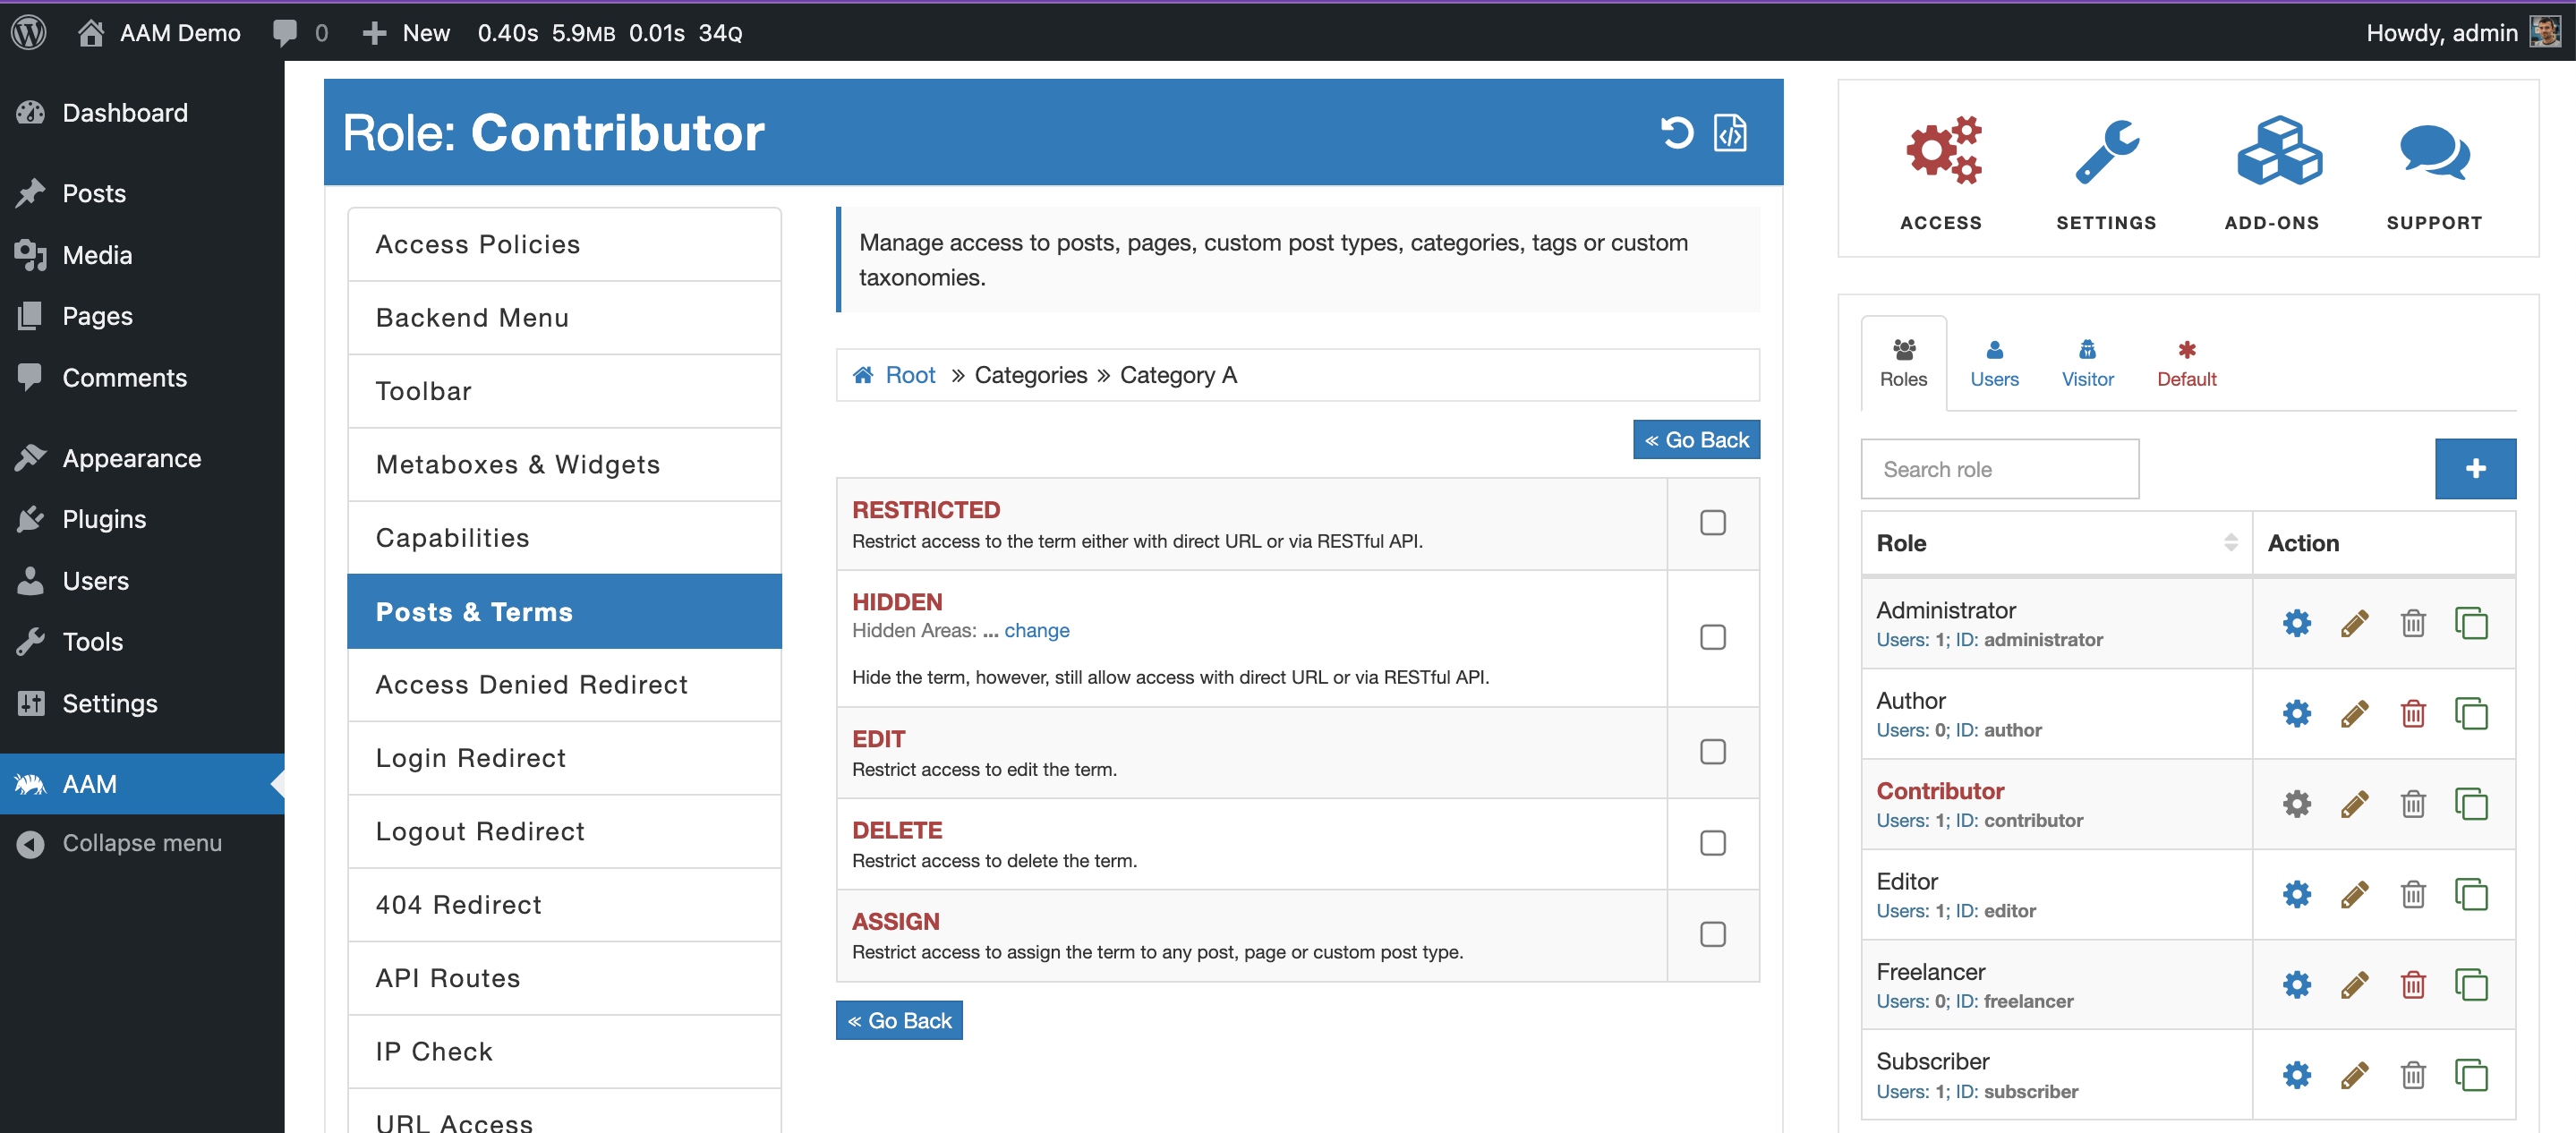Open Appearance in the sidebar
The width and height of the screenshot is (2576, 1133).
pos(142,458)
